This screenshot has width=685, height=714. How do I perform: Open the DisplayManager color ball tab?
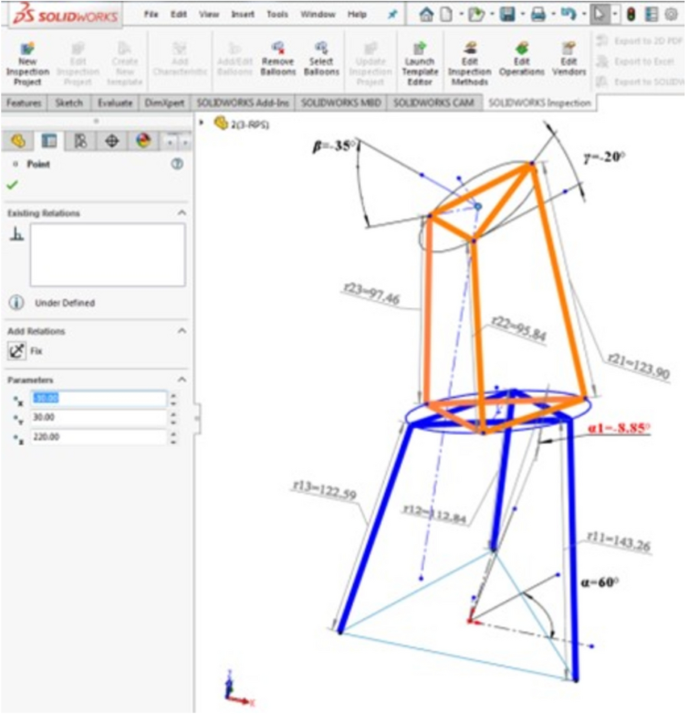[143, 141]
